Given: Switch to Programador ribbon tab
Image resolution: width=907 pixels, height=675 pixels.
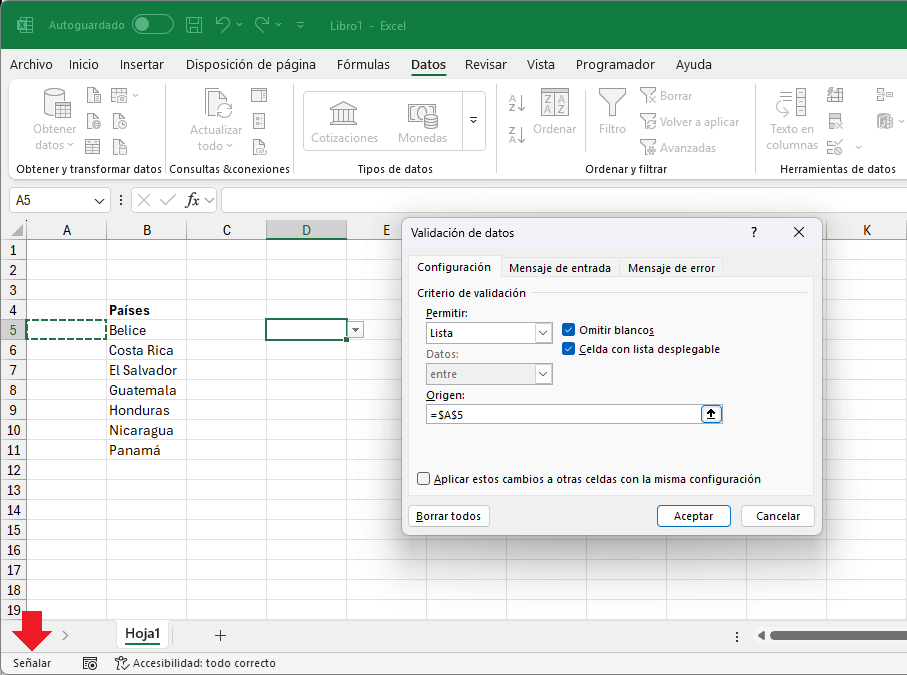Looking at the screenshot, I should (615, 64).
